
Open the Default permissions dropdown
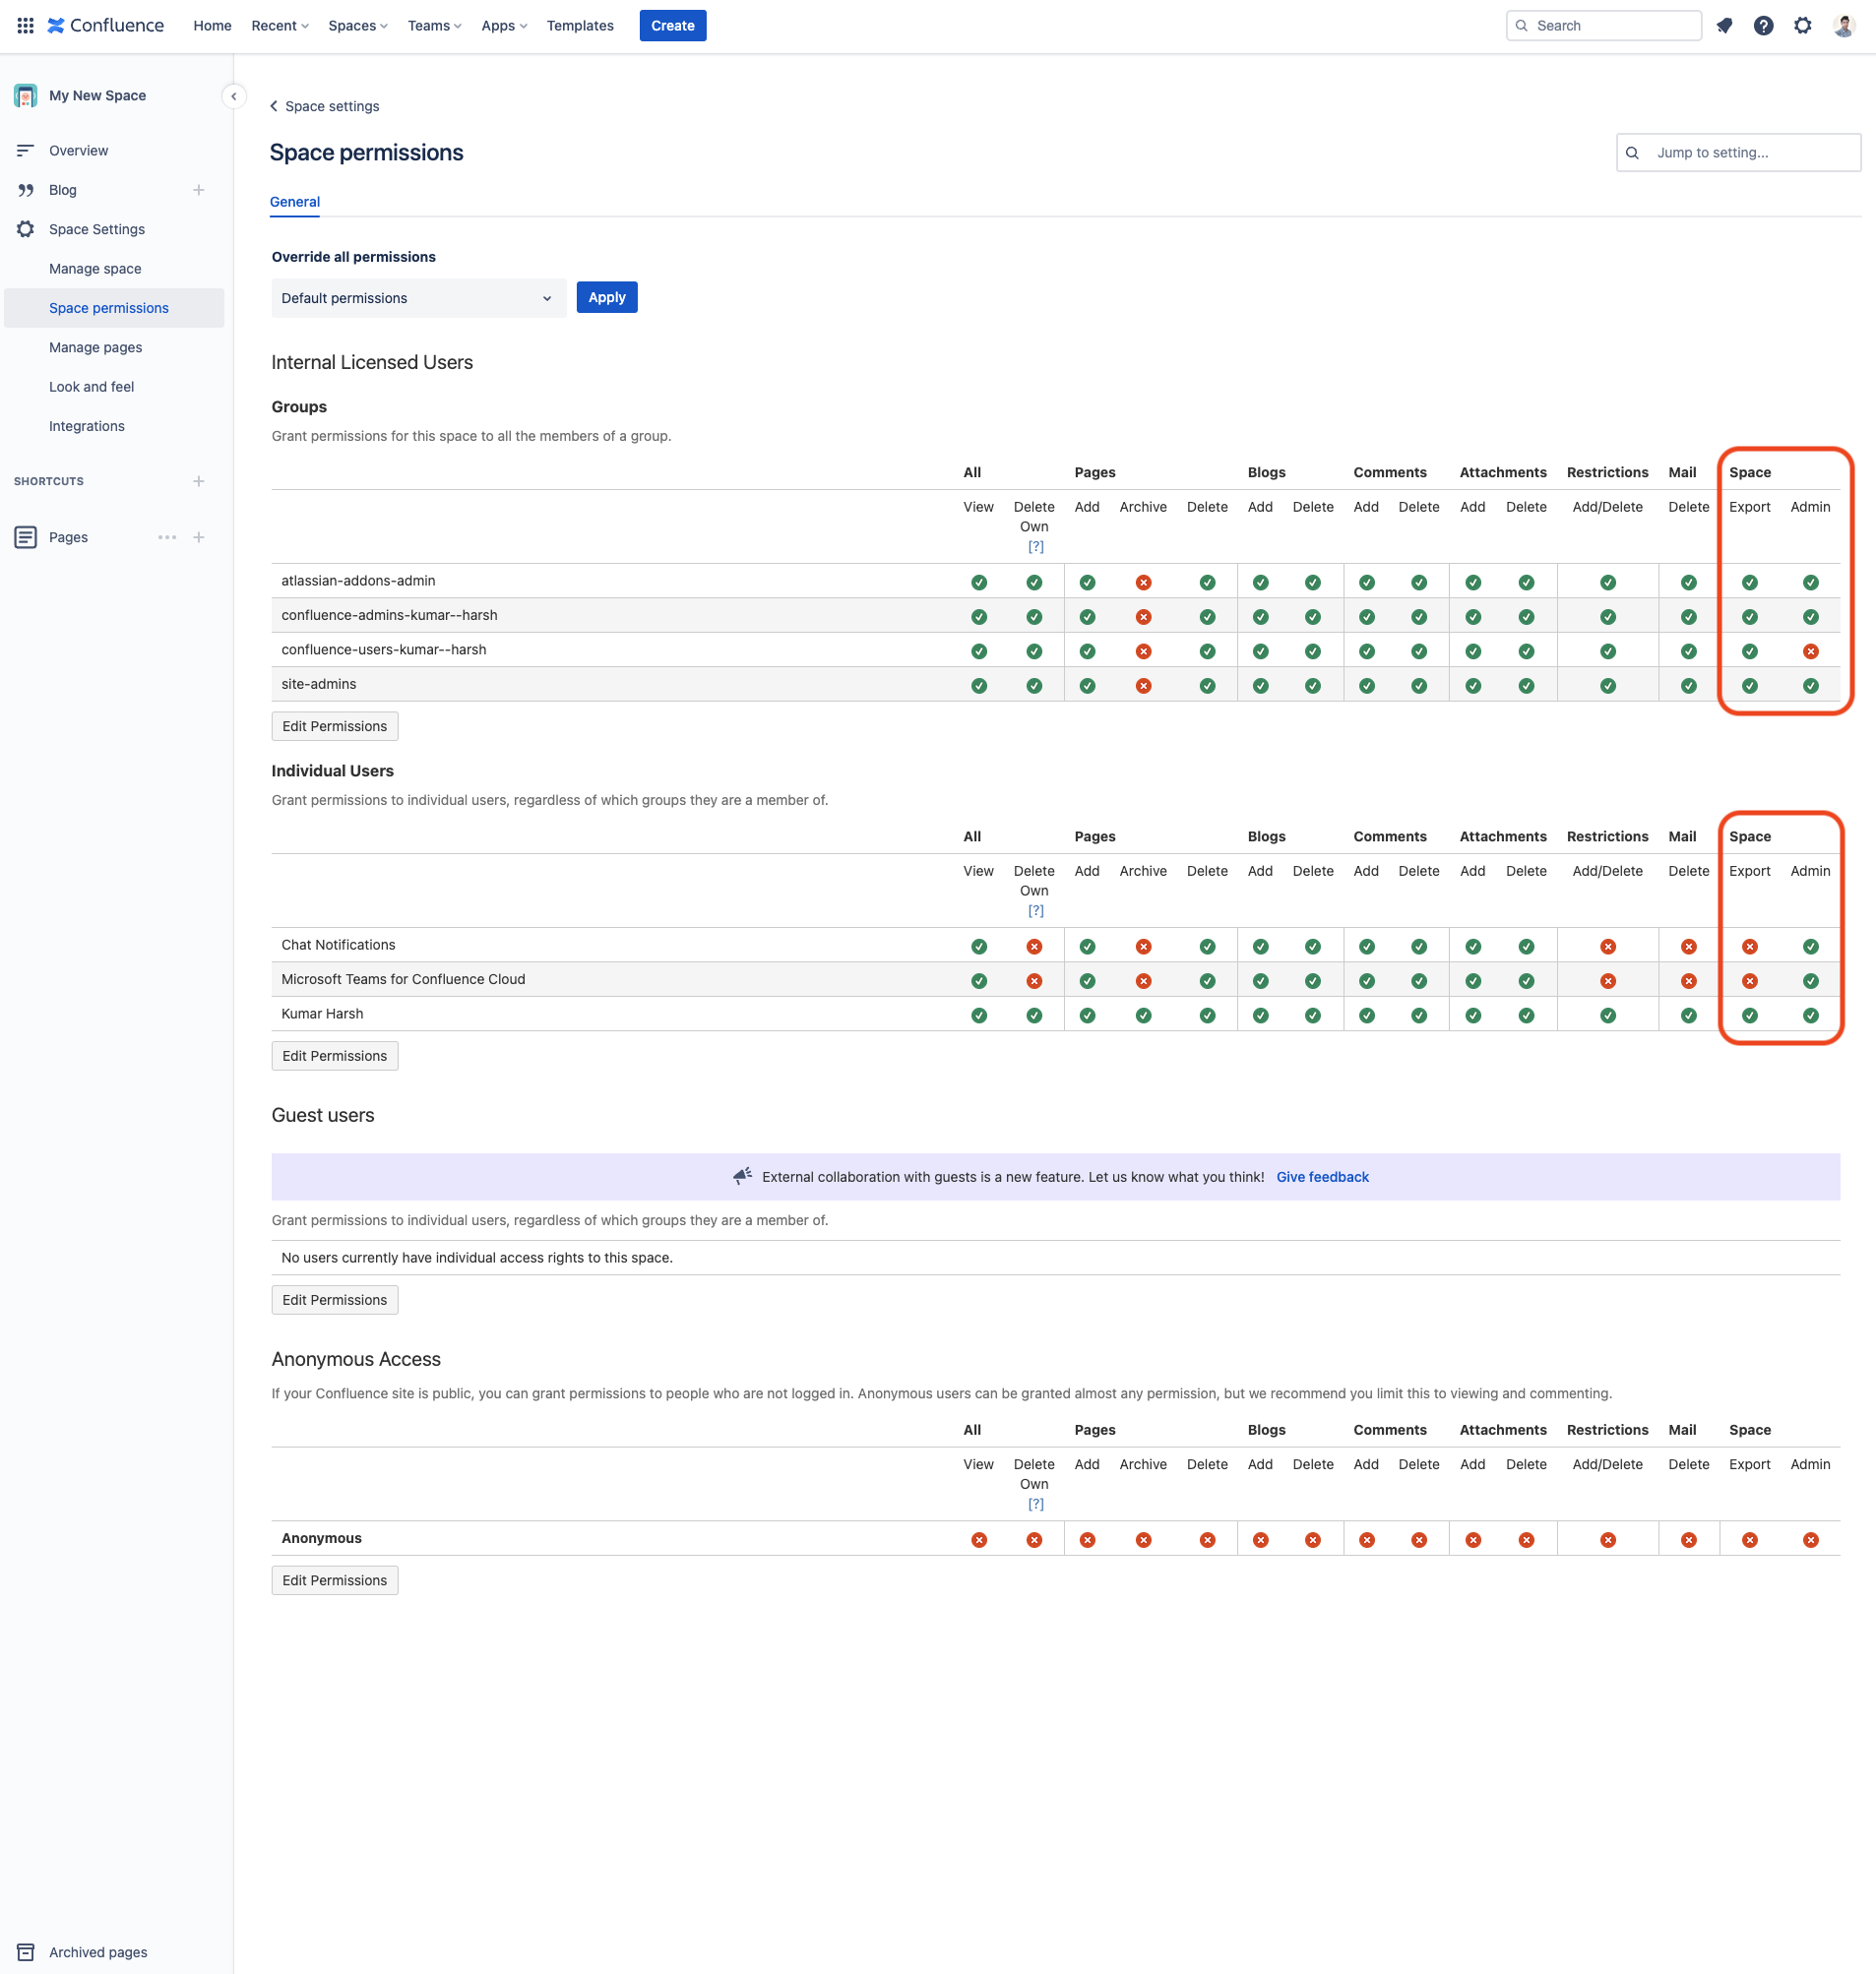point(418,298)
